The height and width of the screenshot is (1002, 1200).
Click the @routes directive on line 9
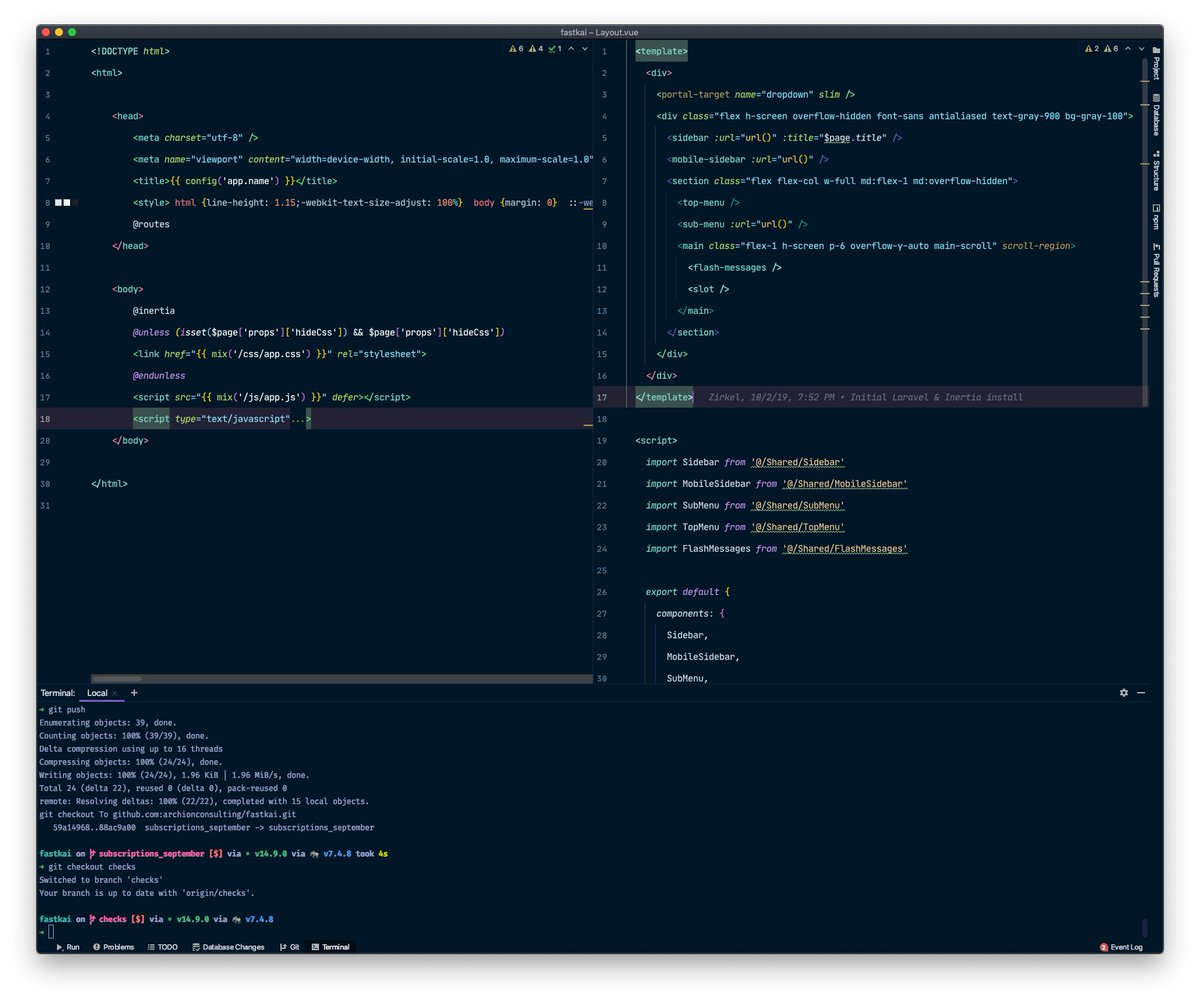151,224
